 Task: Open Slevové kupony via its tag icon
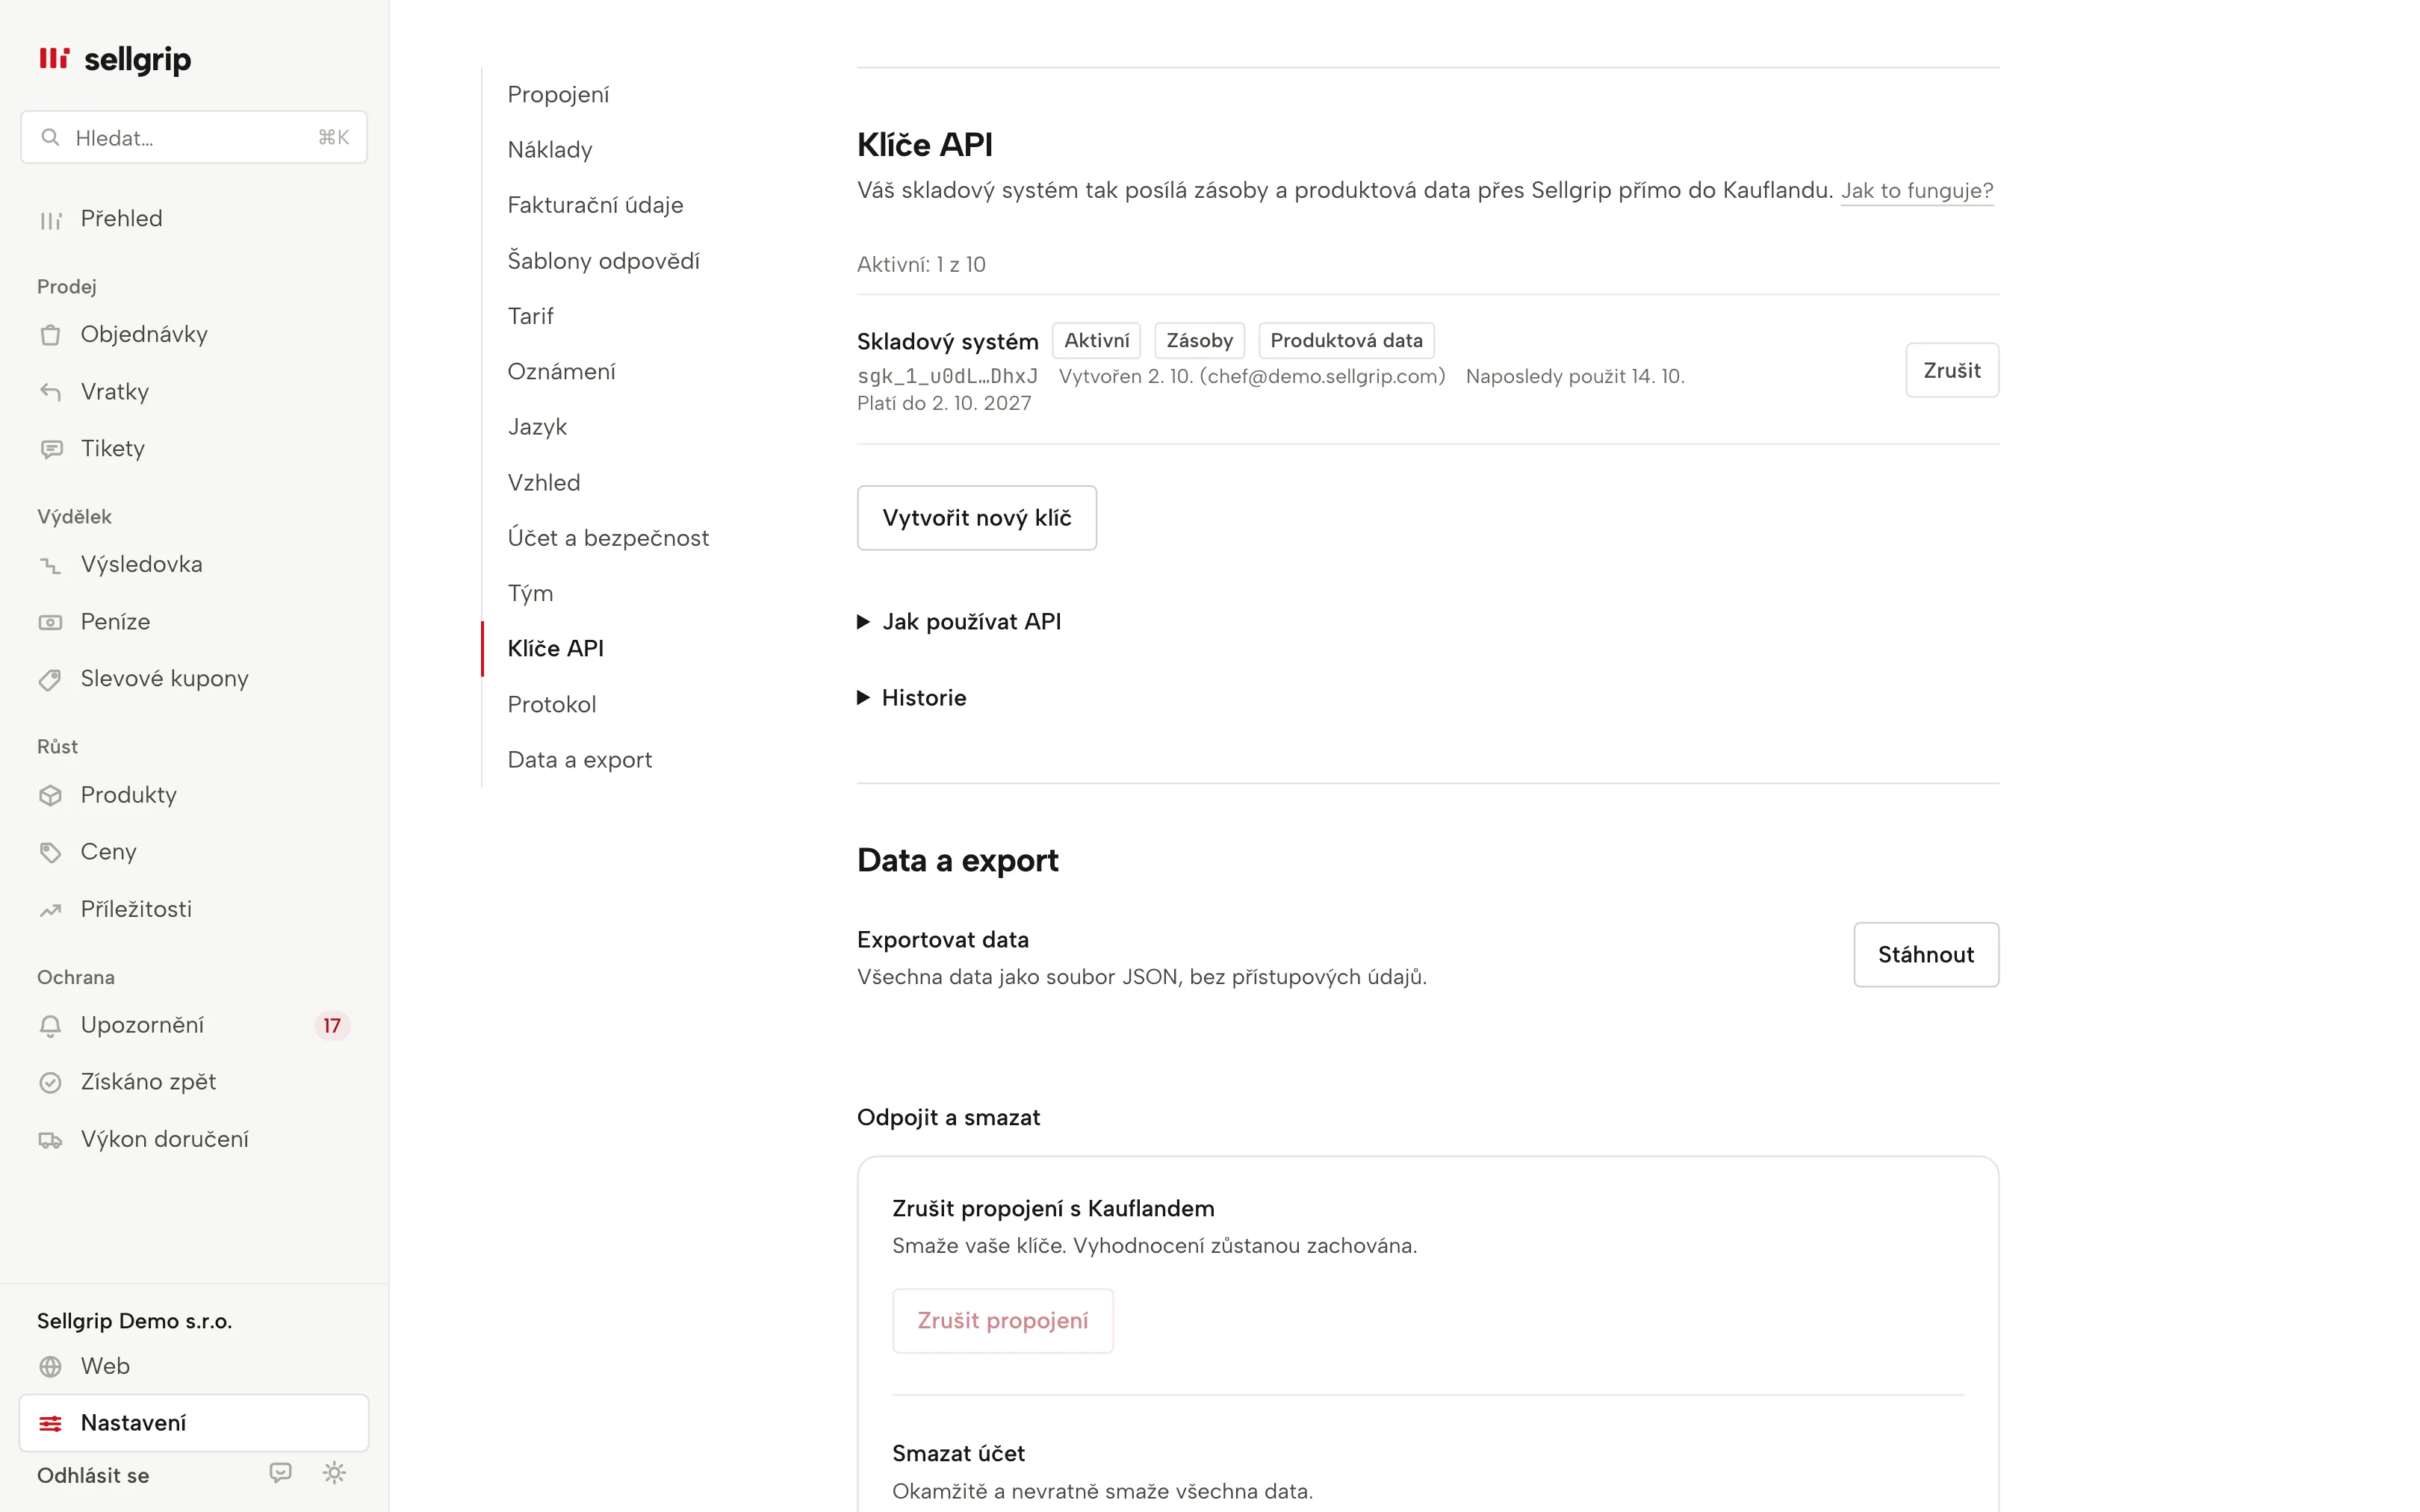[50, 679]
